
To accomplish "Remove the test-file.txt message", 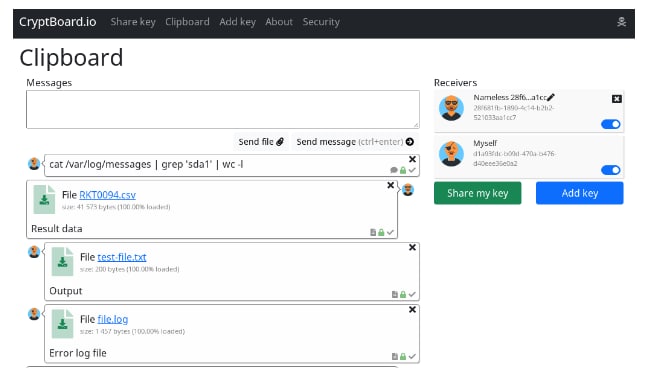I will pos(412,247).
